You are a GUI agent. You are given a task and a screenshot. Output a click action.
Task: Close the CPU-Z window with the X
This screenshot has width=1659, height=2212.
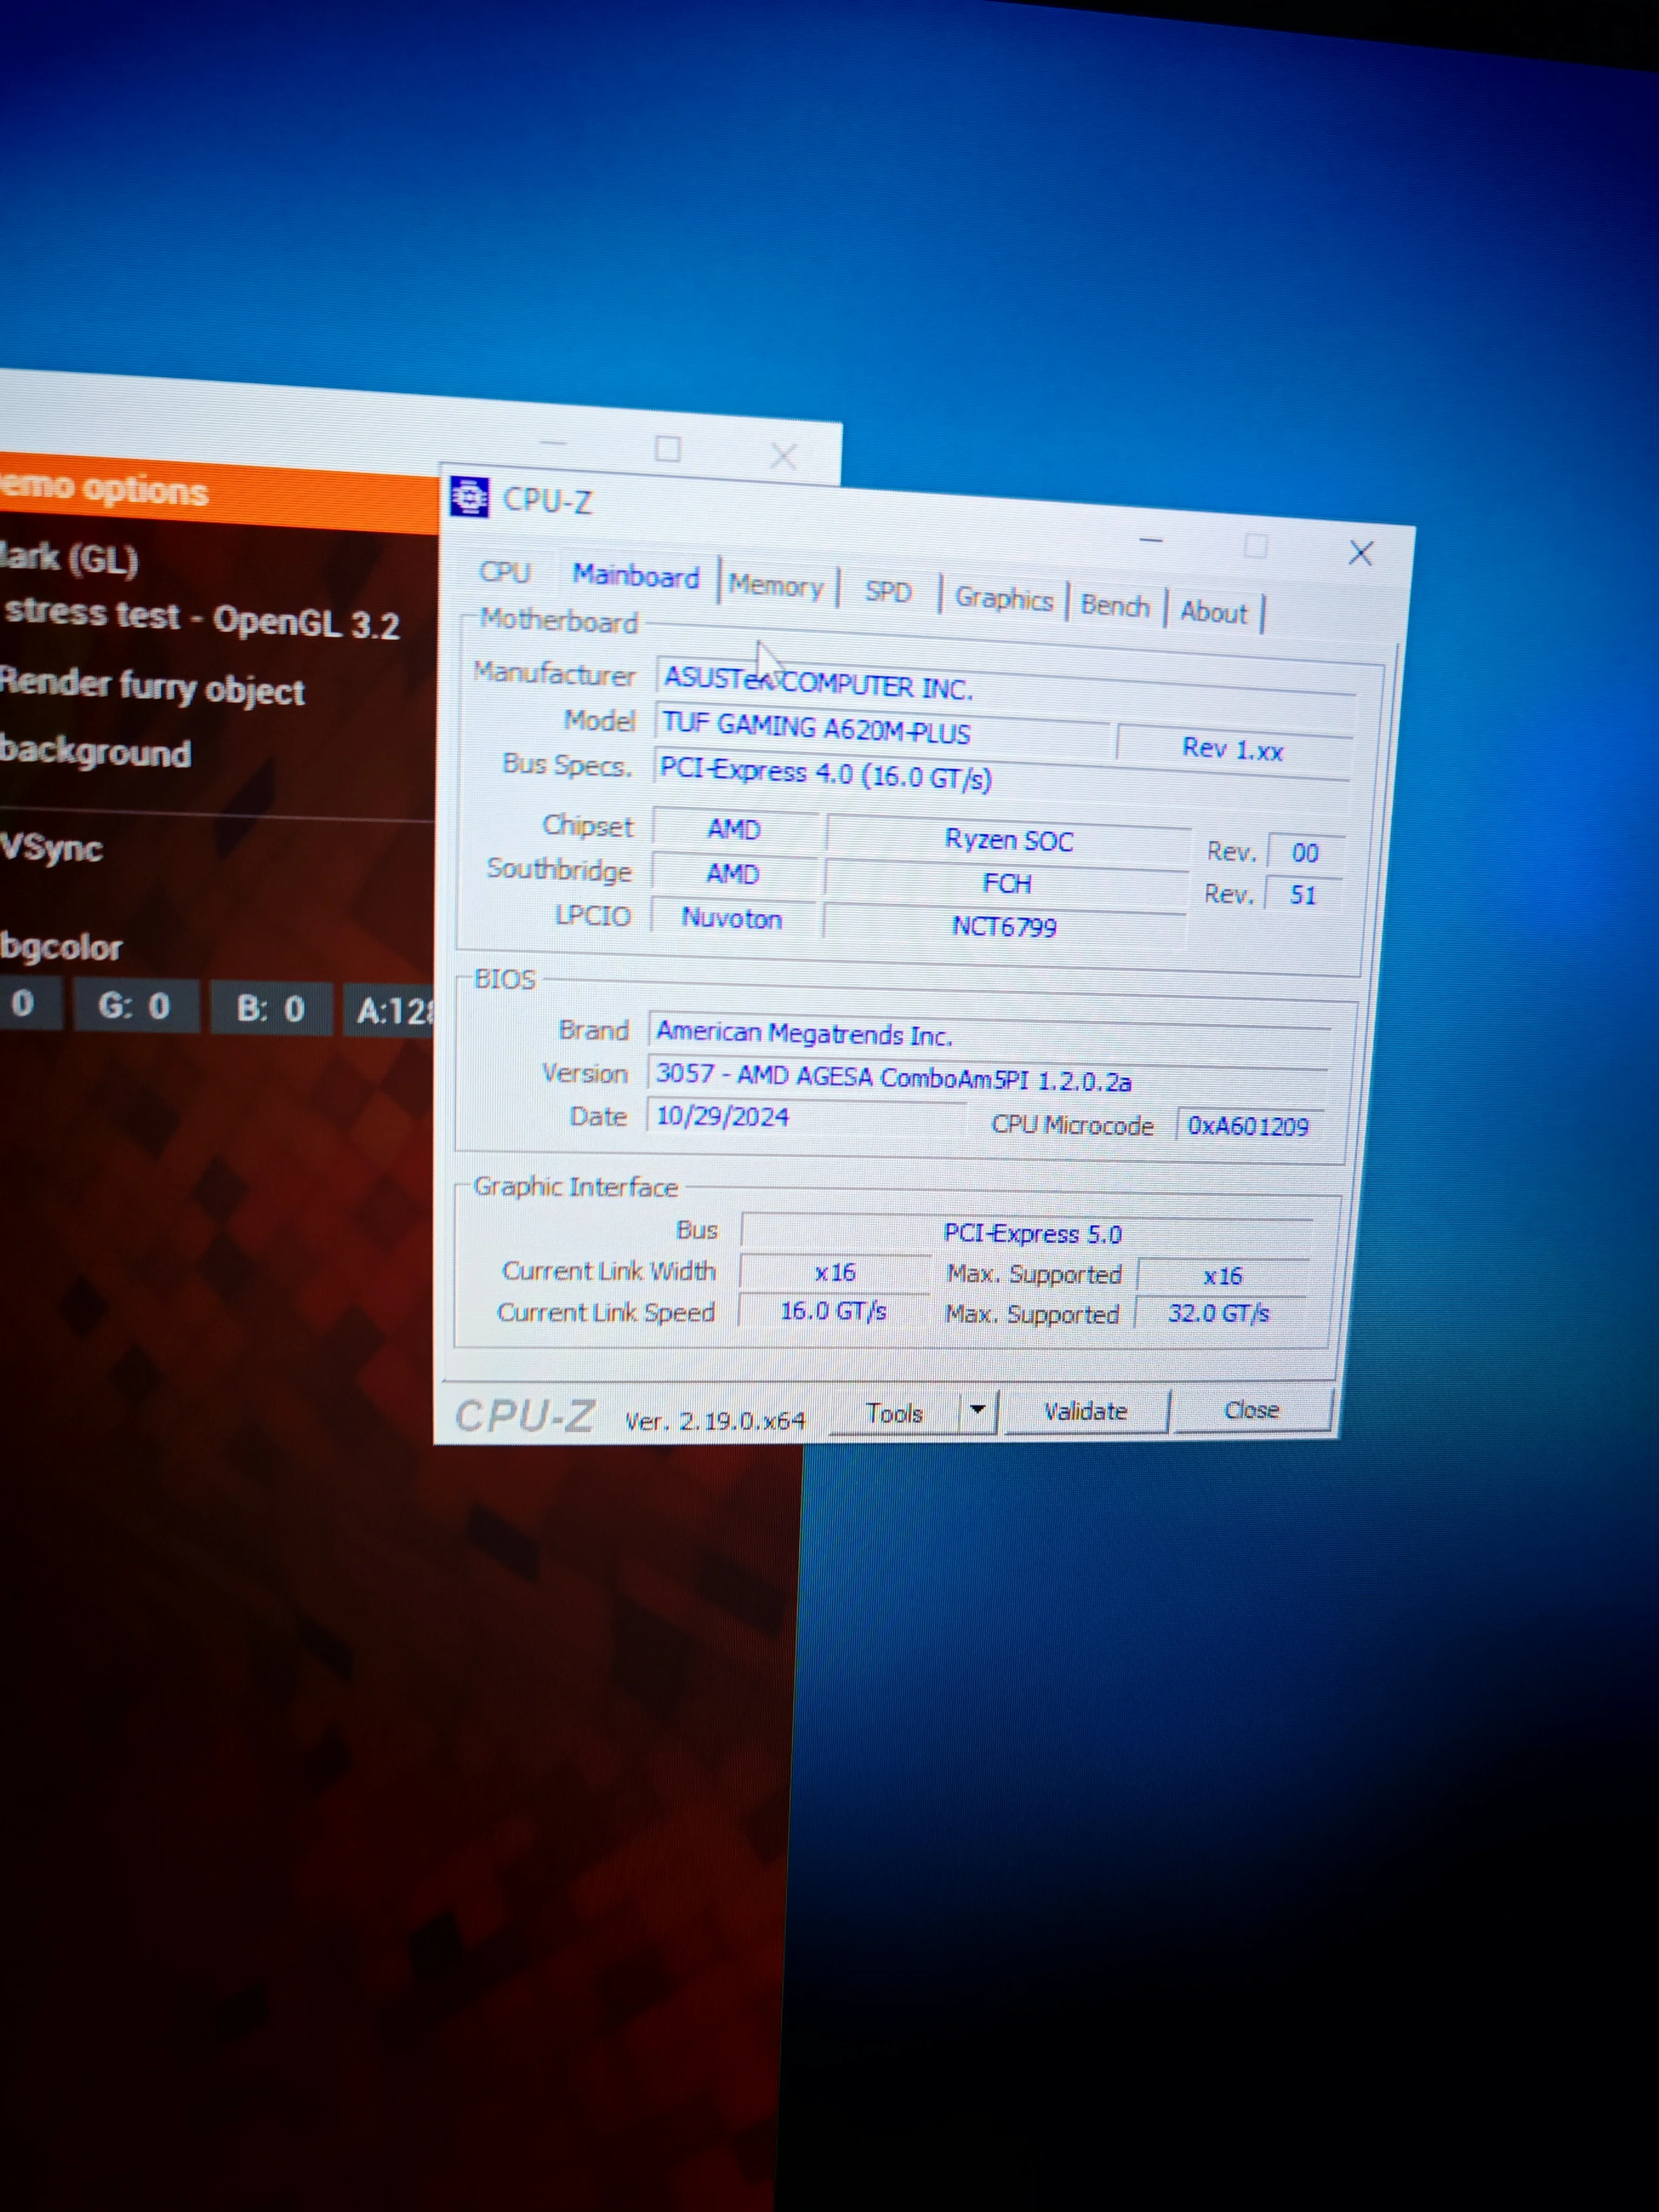[1360, 553]
